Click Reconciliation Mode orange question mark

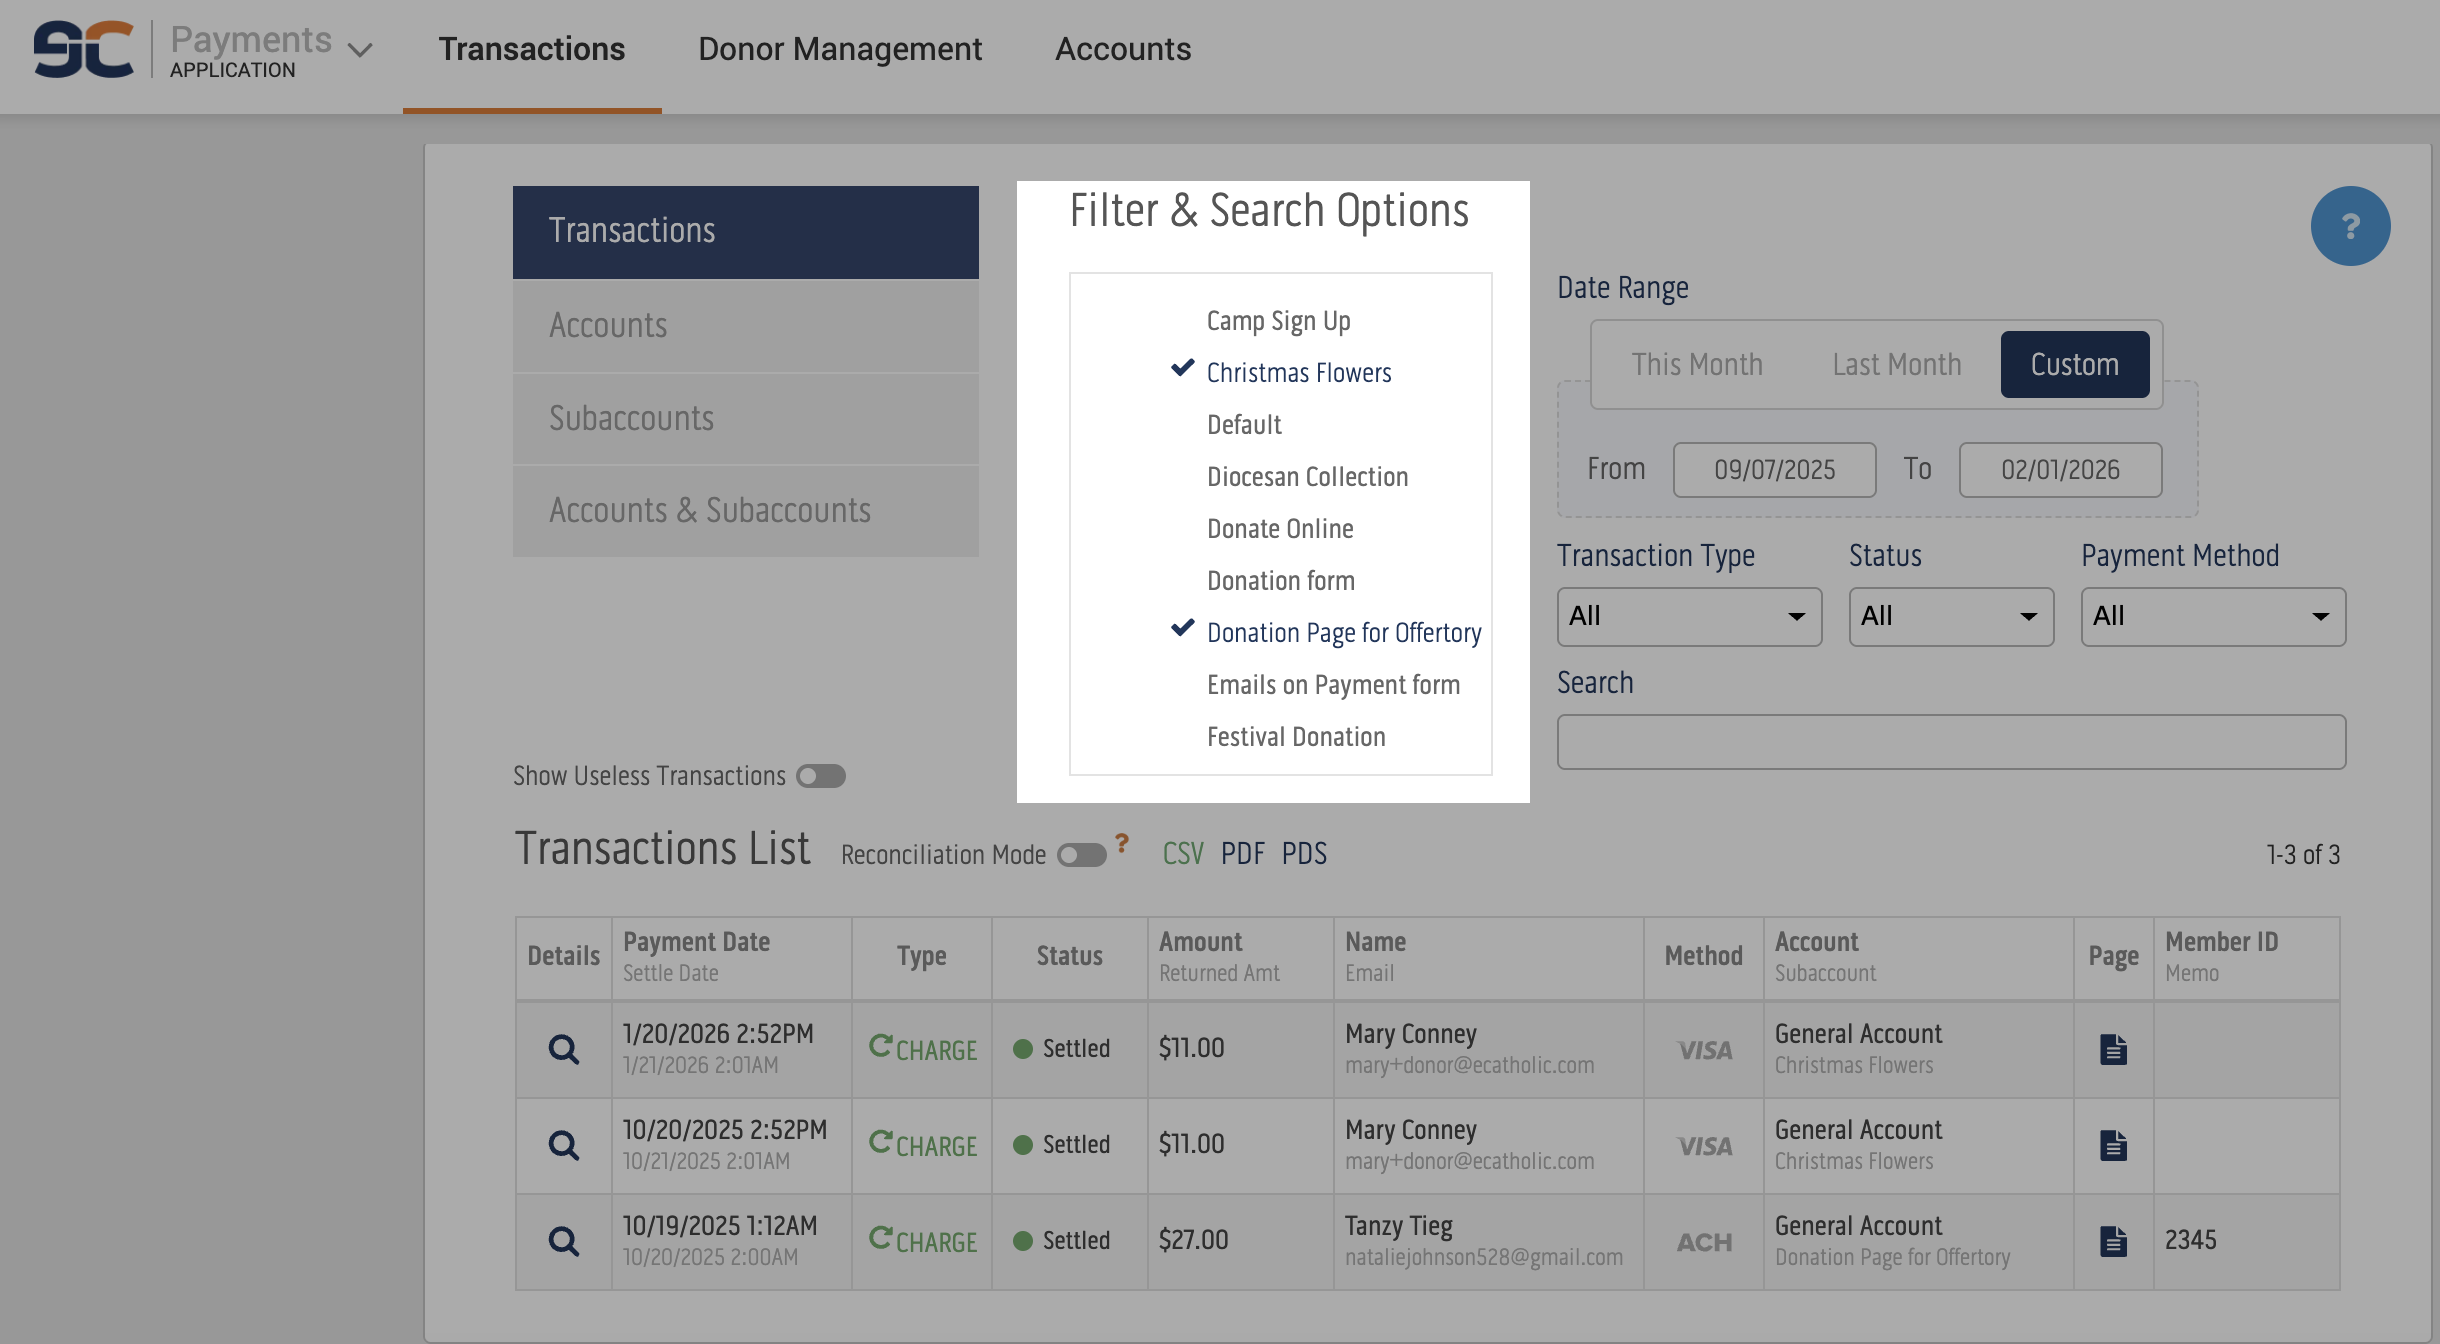click(1122, 843)
